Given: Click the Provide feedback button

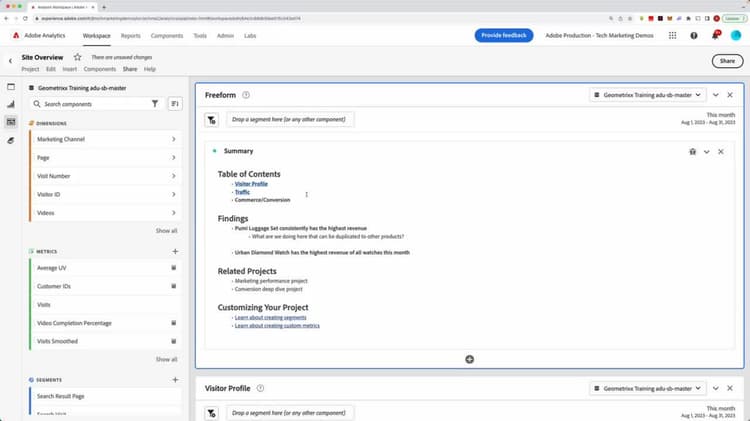Looking at the screenshot, I should [x=504, y=35].
